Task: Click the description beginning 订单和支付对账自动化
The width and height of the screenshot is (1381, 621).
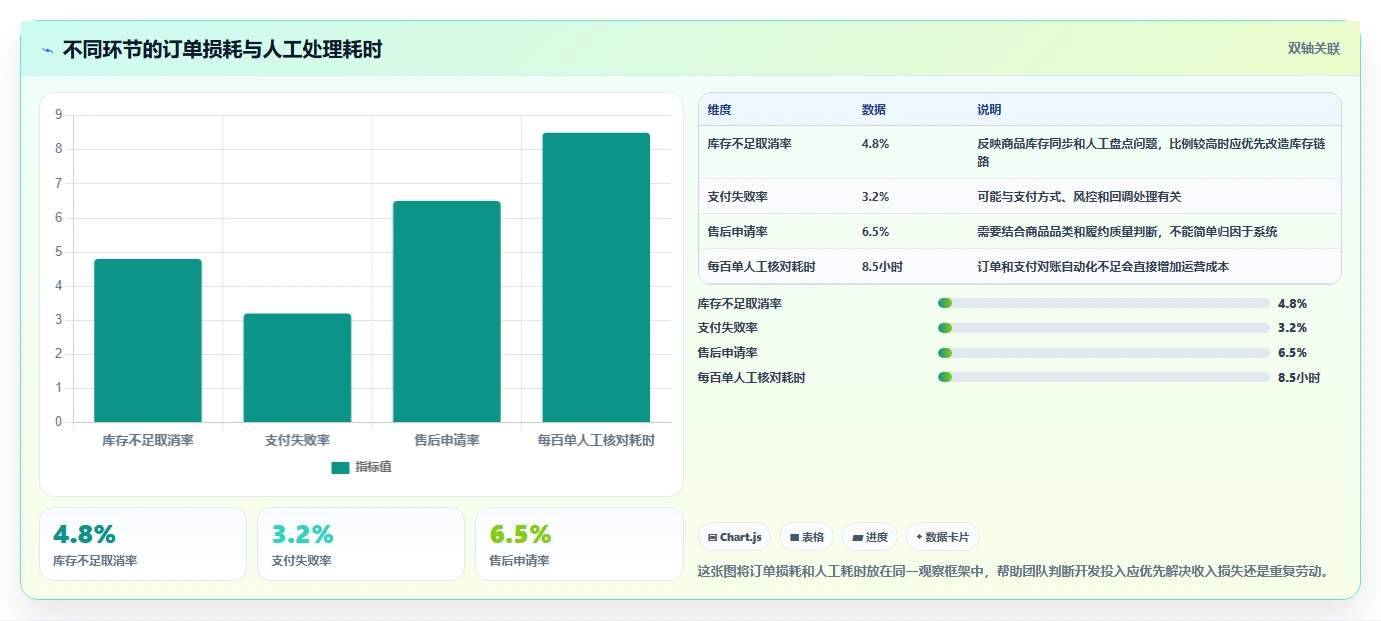Action: click(x=1103, y=267)
